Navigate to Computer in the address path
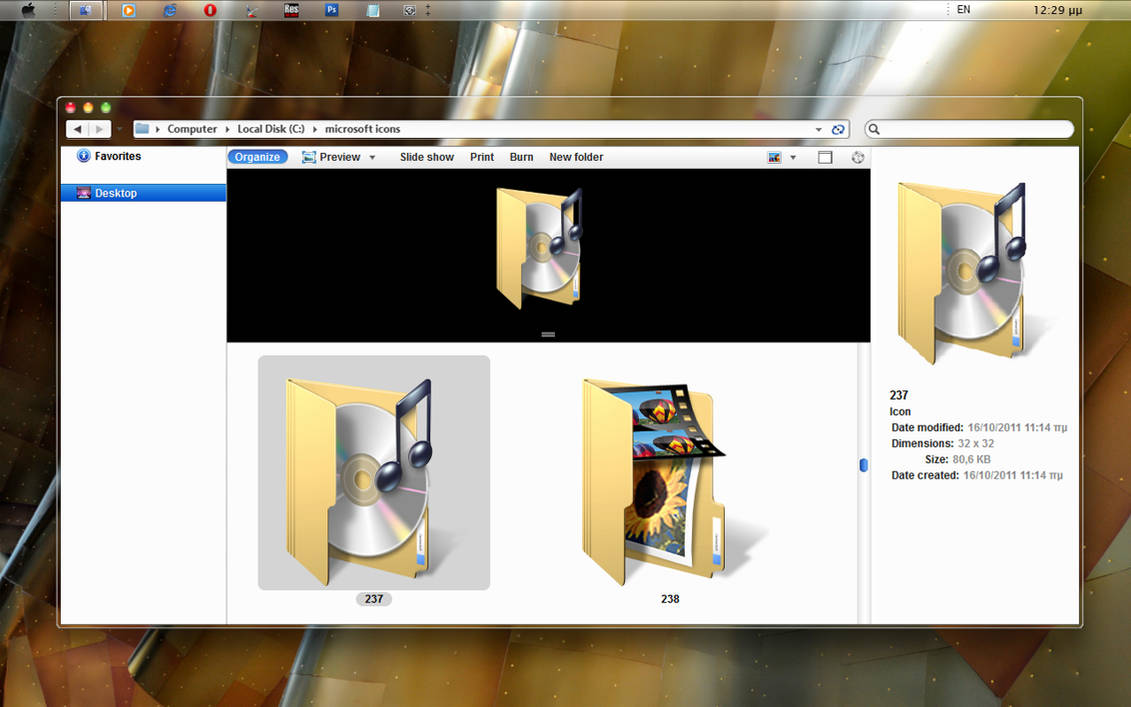Screen dimensions: 1131x707 [x=192, y=129]
